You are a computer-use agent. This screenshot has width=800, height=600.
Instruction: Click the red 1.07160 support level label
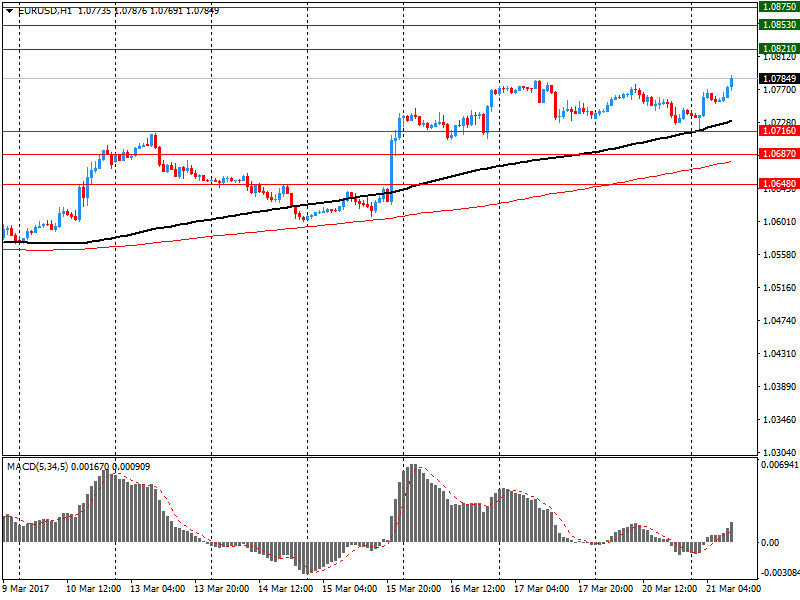pyautogui.click(x=779, y=131)
